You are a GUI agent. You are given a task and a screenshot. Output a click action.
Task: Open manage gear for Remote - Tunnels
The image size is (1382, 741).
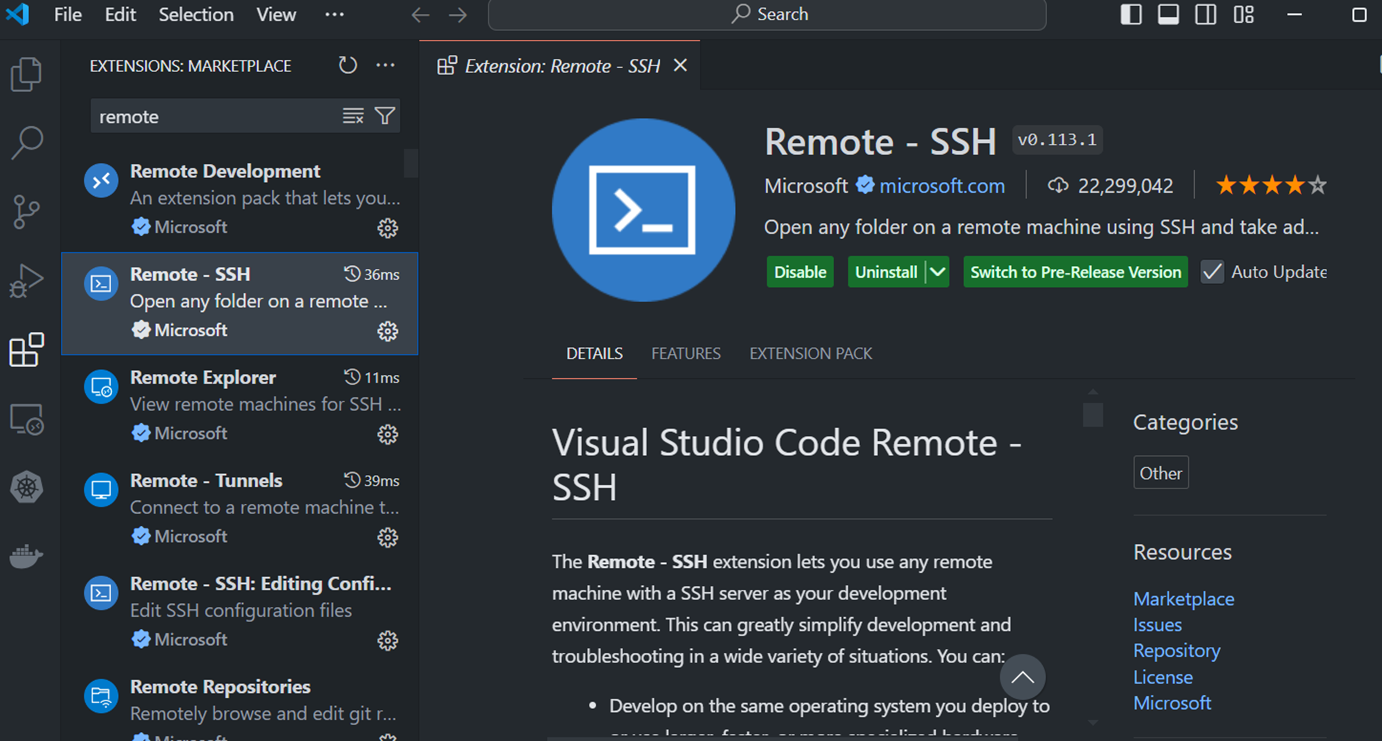tap(388, 537)
